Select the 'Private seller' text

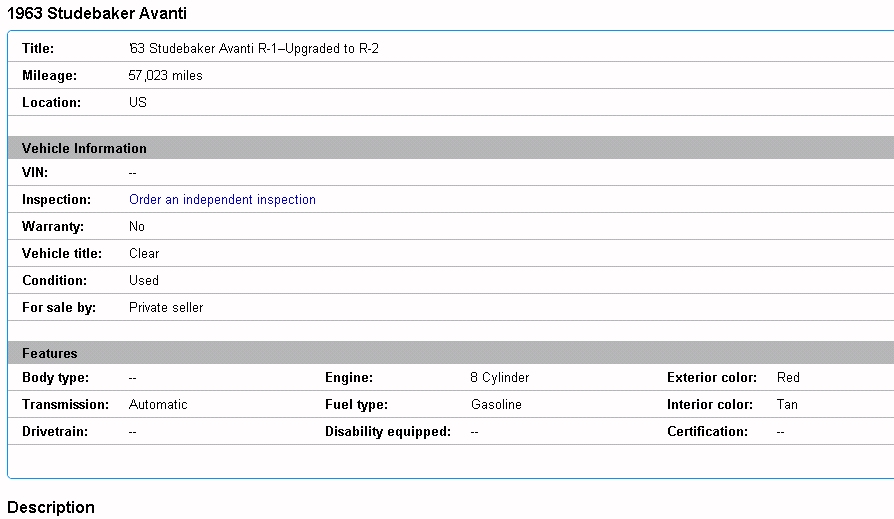166,307
